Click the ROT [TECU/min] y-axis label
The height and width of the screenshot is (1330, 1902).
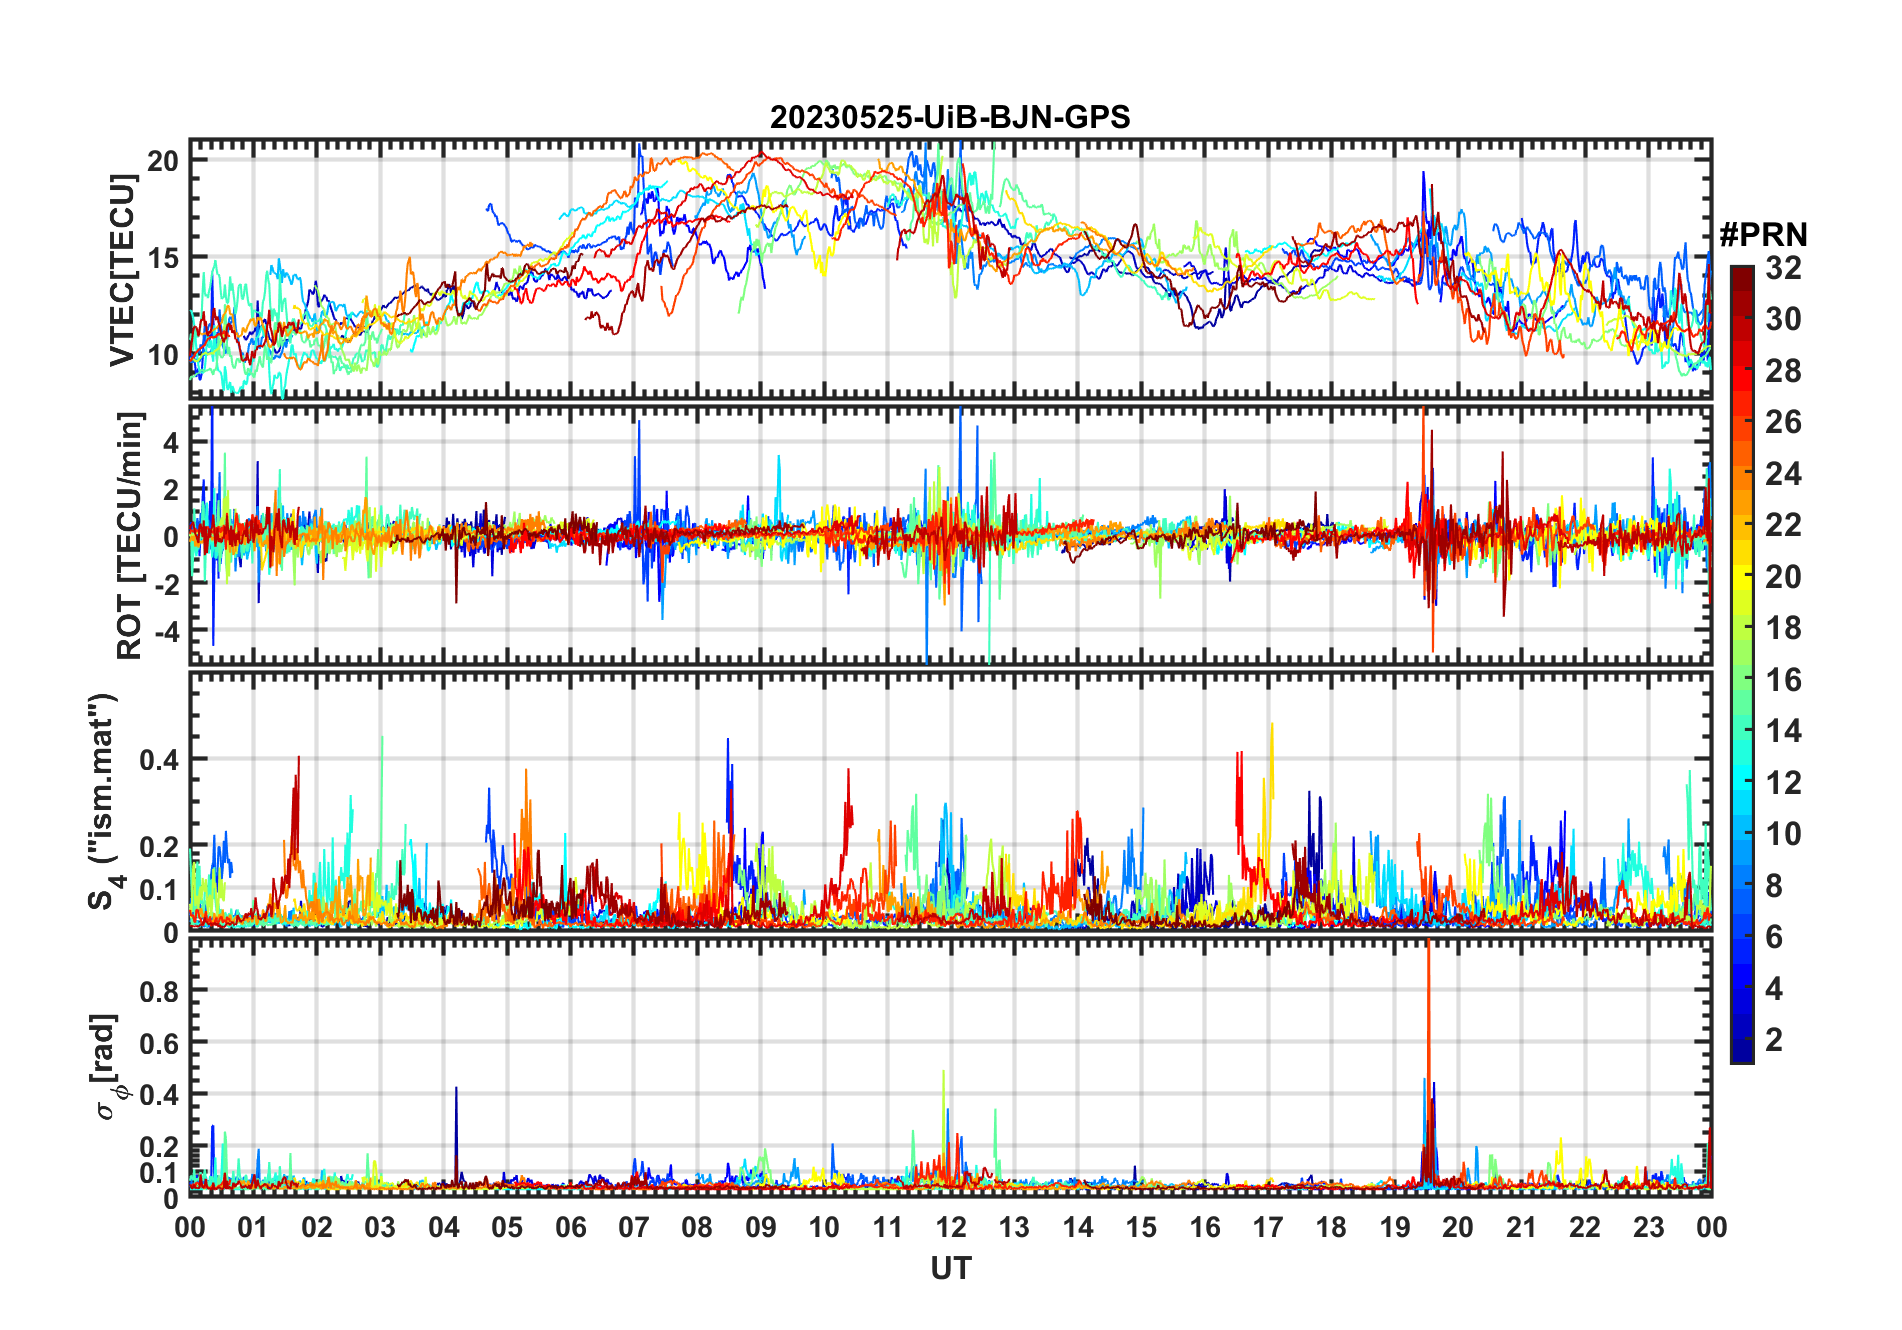click(130, 535)
